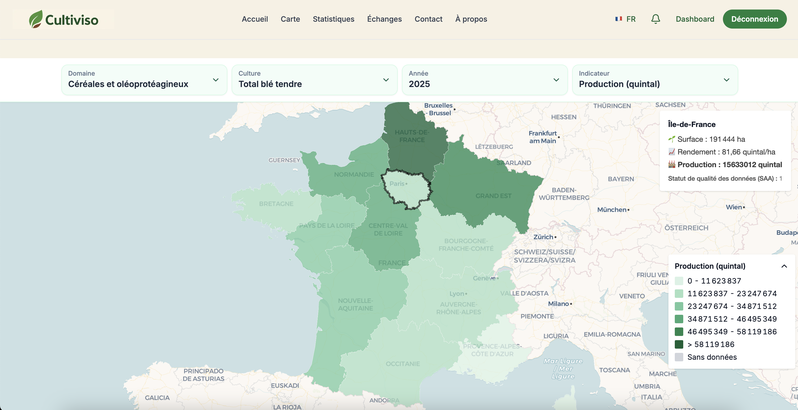Viewport: 798px width, 410px height.
Task: Open notifications bell icon
Action: tap(656, 19)
